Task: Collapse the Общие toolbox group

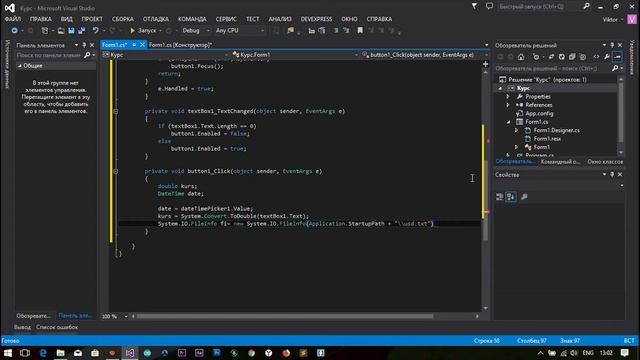Action: [20, 66]
